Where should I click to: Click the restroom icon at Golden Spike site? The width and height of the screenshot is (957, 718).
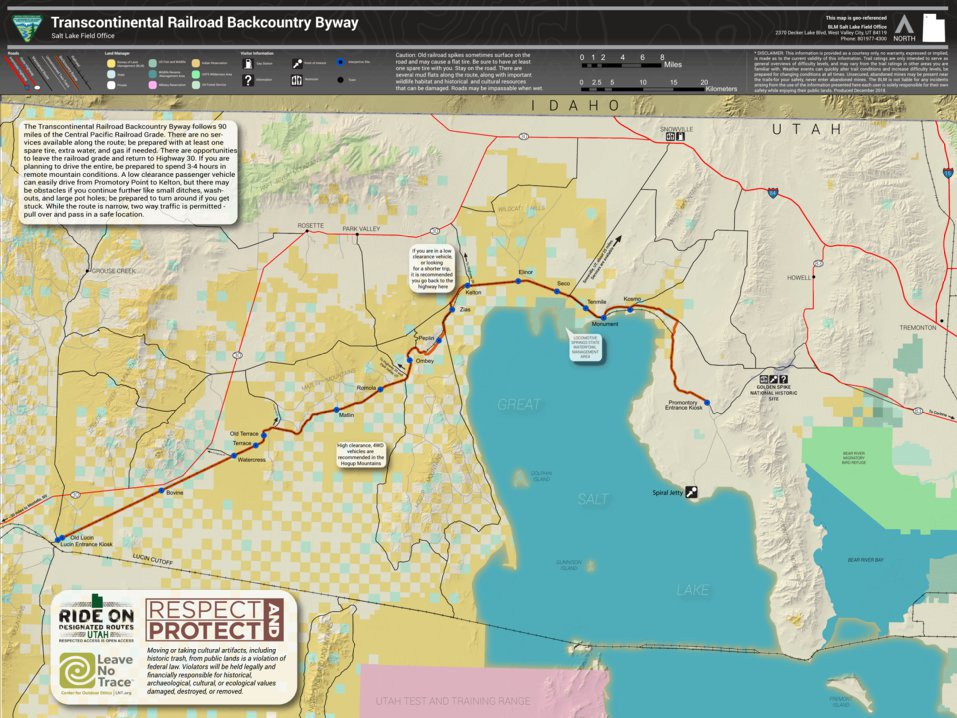pos(764,379)
